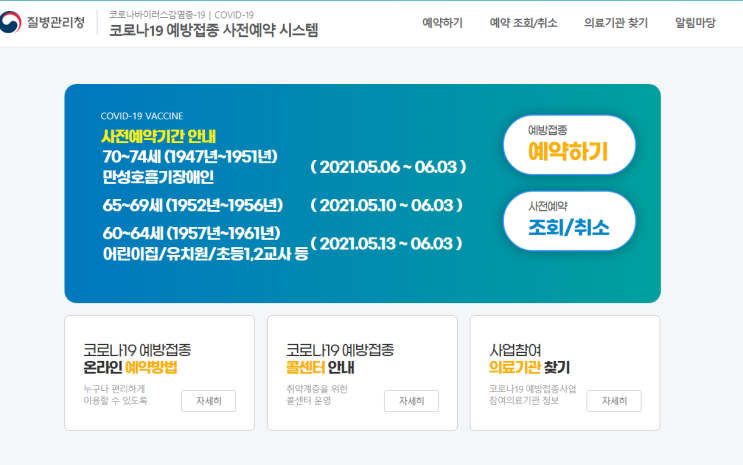The image size is (743, 465).
Task: Select the 온라인 예약방법 card
Action: tap(160, 373)
